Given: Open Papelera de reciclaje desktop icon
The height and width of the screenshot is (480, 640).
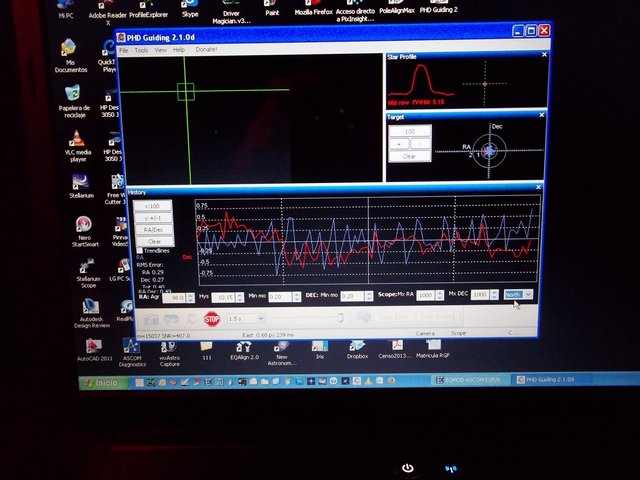Looking at the screenshot, I should click(73, 102).
